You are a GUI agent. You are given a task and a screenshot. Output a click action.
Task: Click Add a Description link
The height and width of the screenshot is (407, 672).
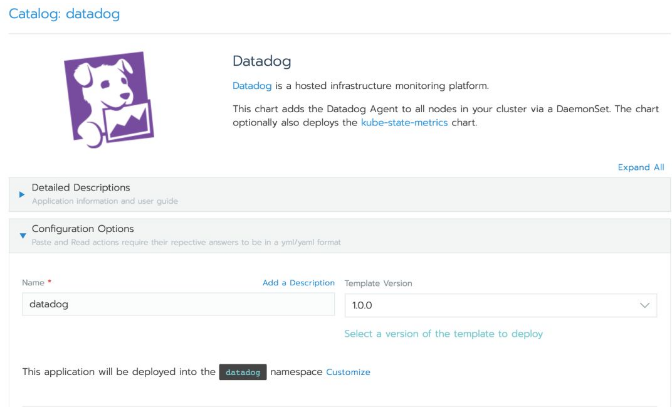tap(298, 283)
